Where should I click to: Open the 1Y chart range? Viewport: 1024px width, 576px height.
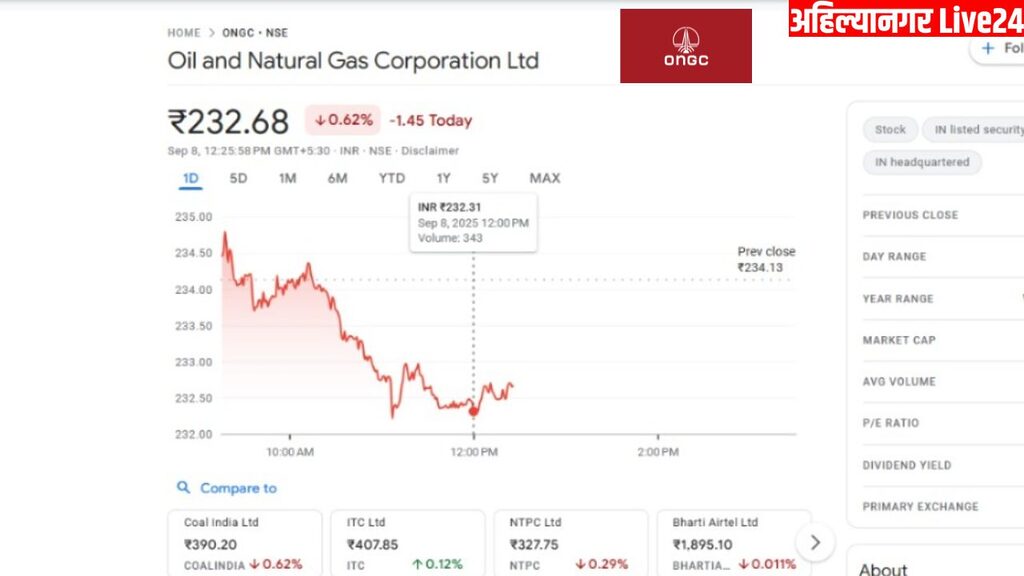coord(443,178)
